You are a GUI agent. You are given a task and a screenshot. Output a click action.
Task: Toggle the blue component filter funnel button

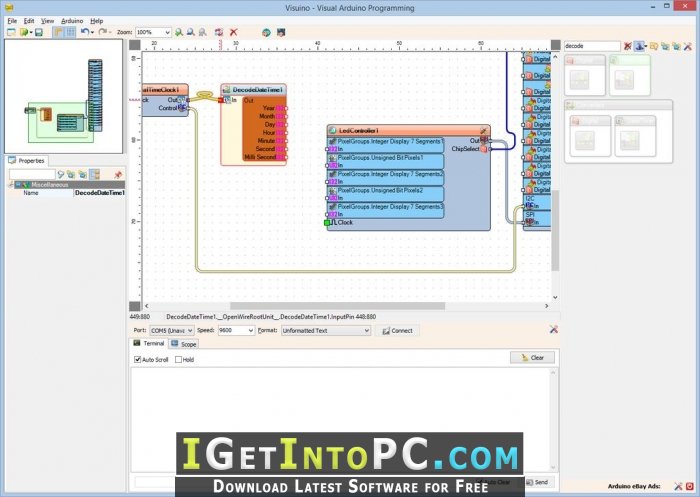pyautogui.click(x=639, y=46)
